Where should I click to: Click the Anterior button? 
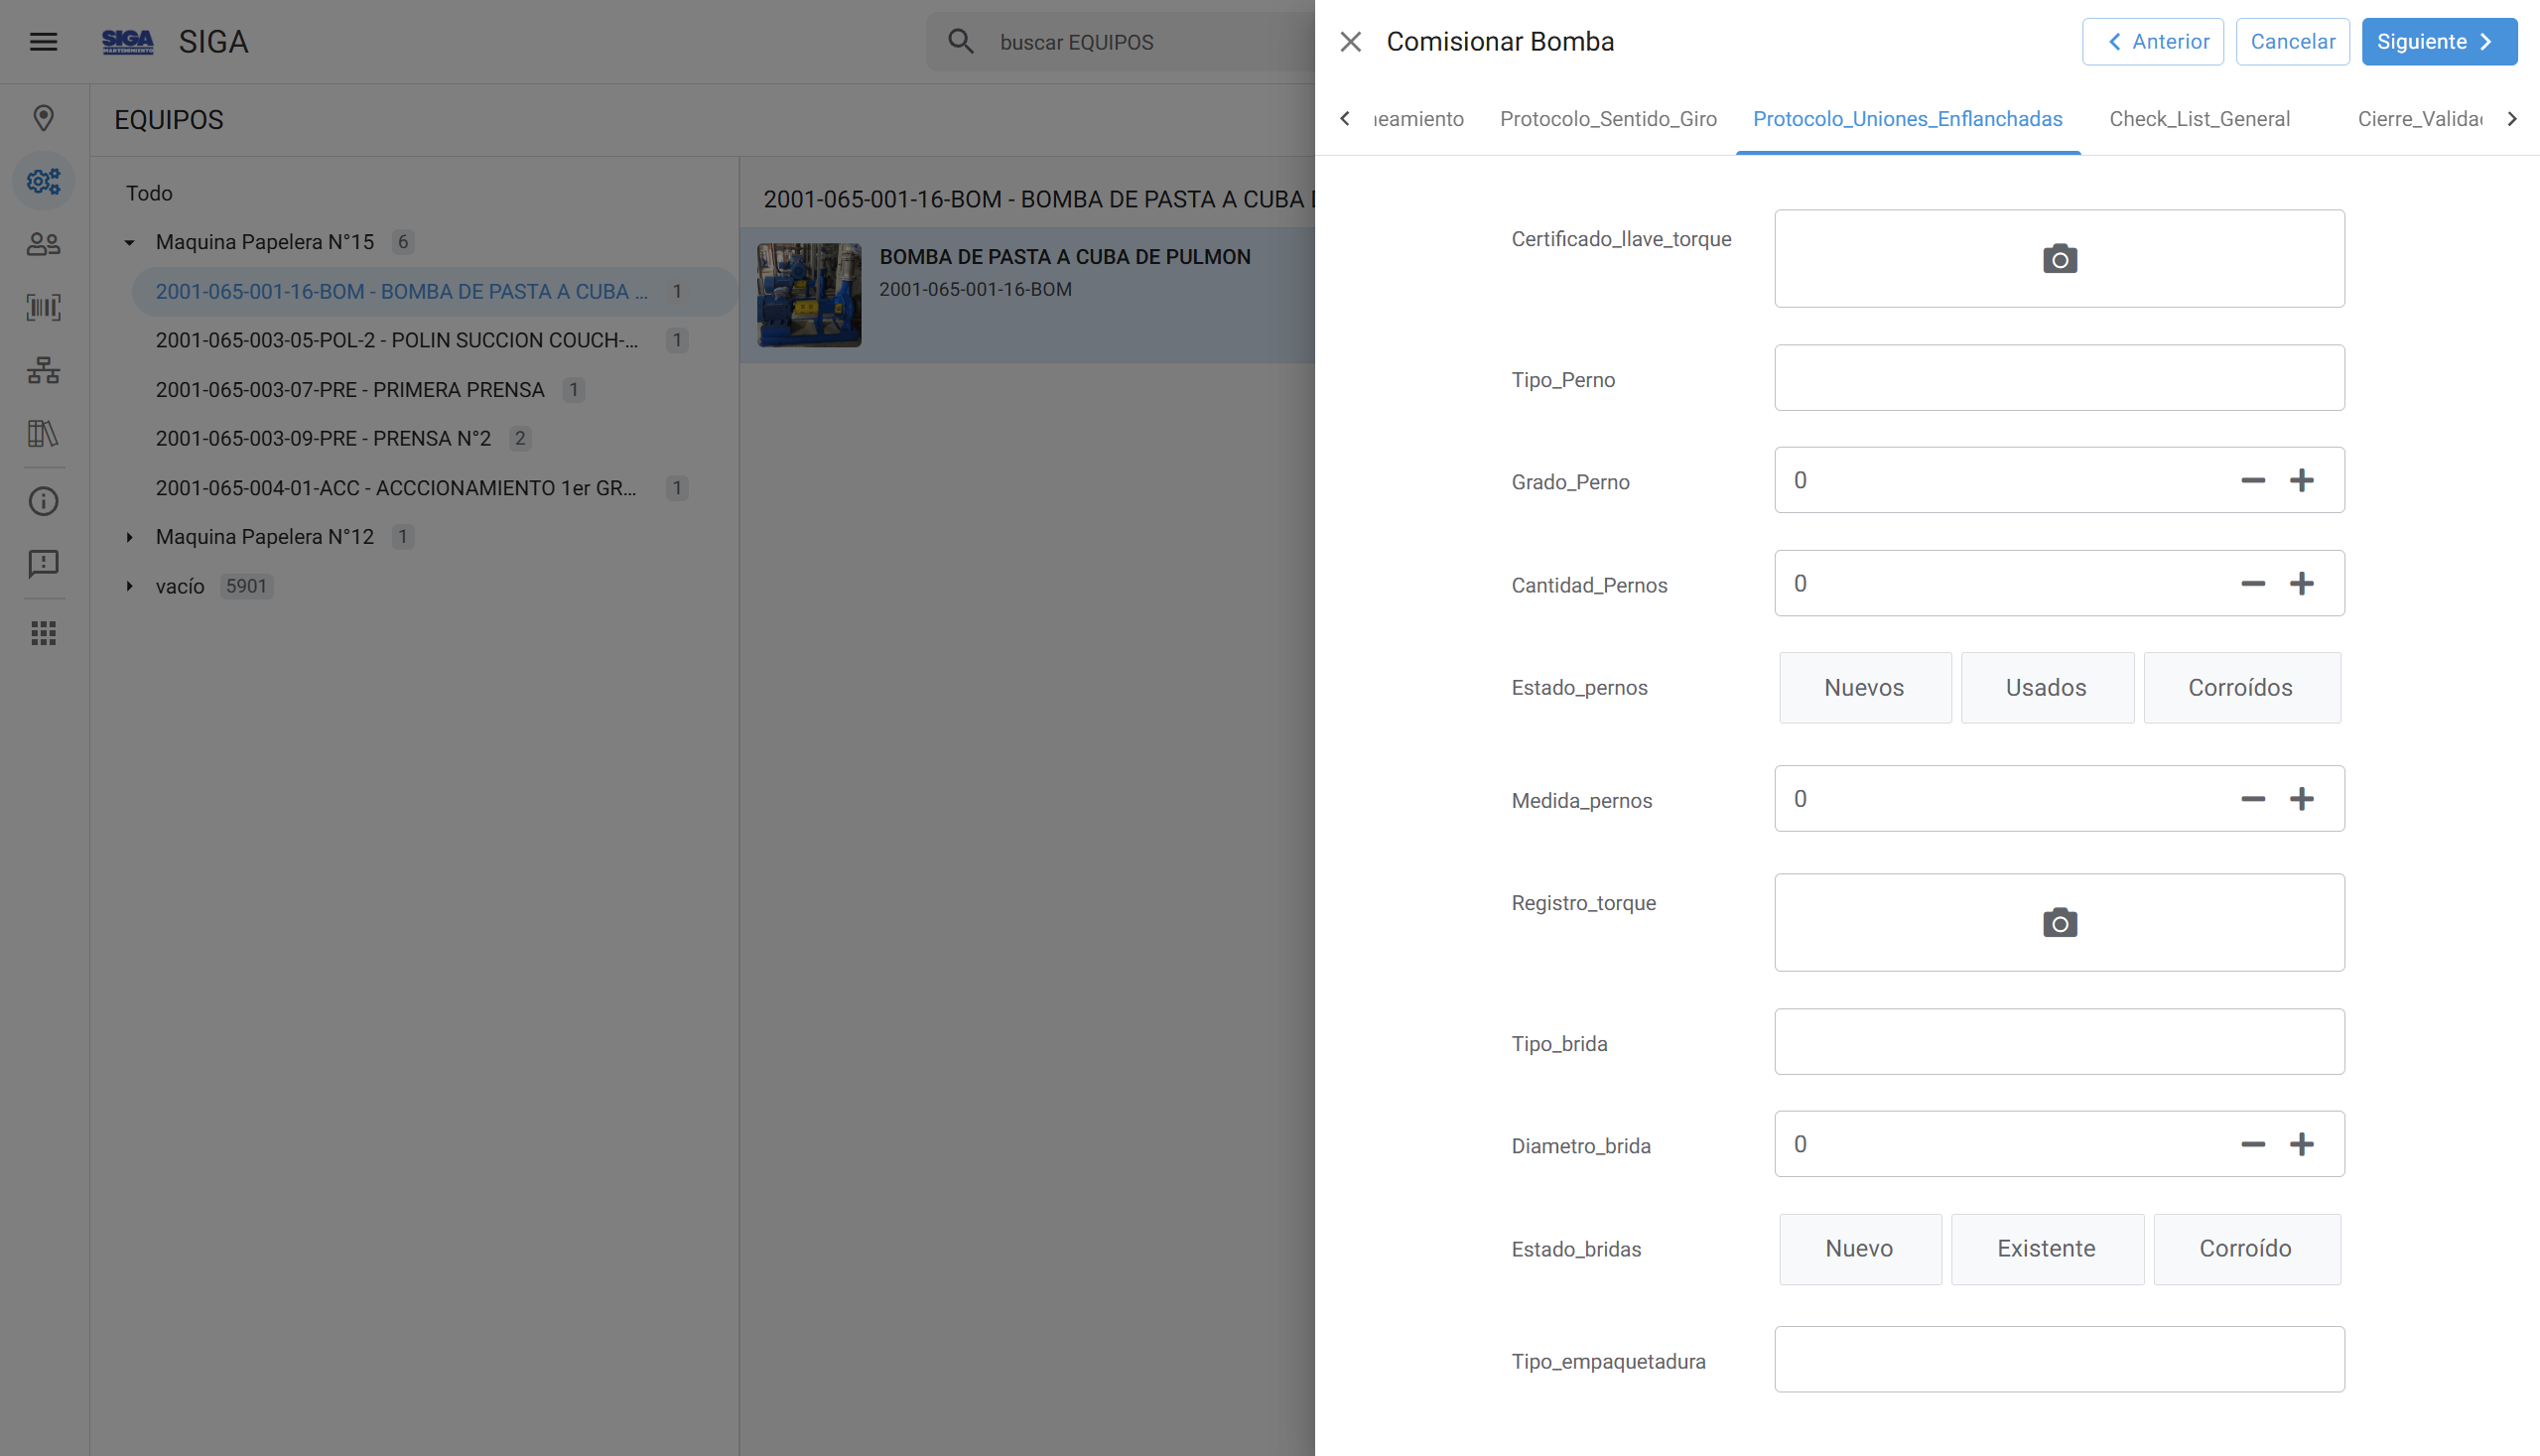2152,41
